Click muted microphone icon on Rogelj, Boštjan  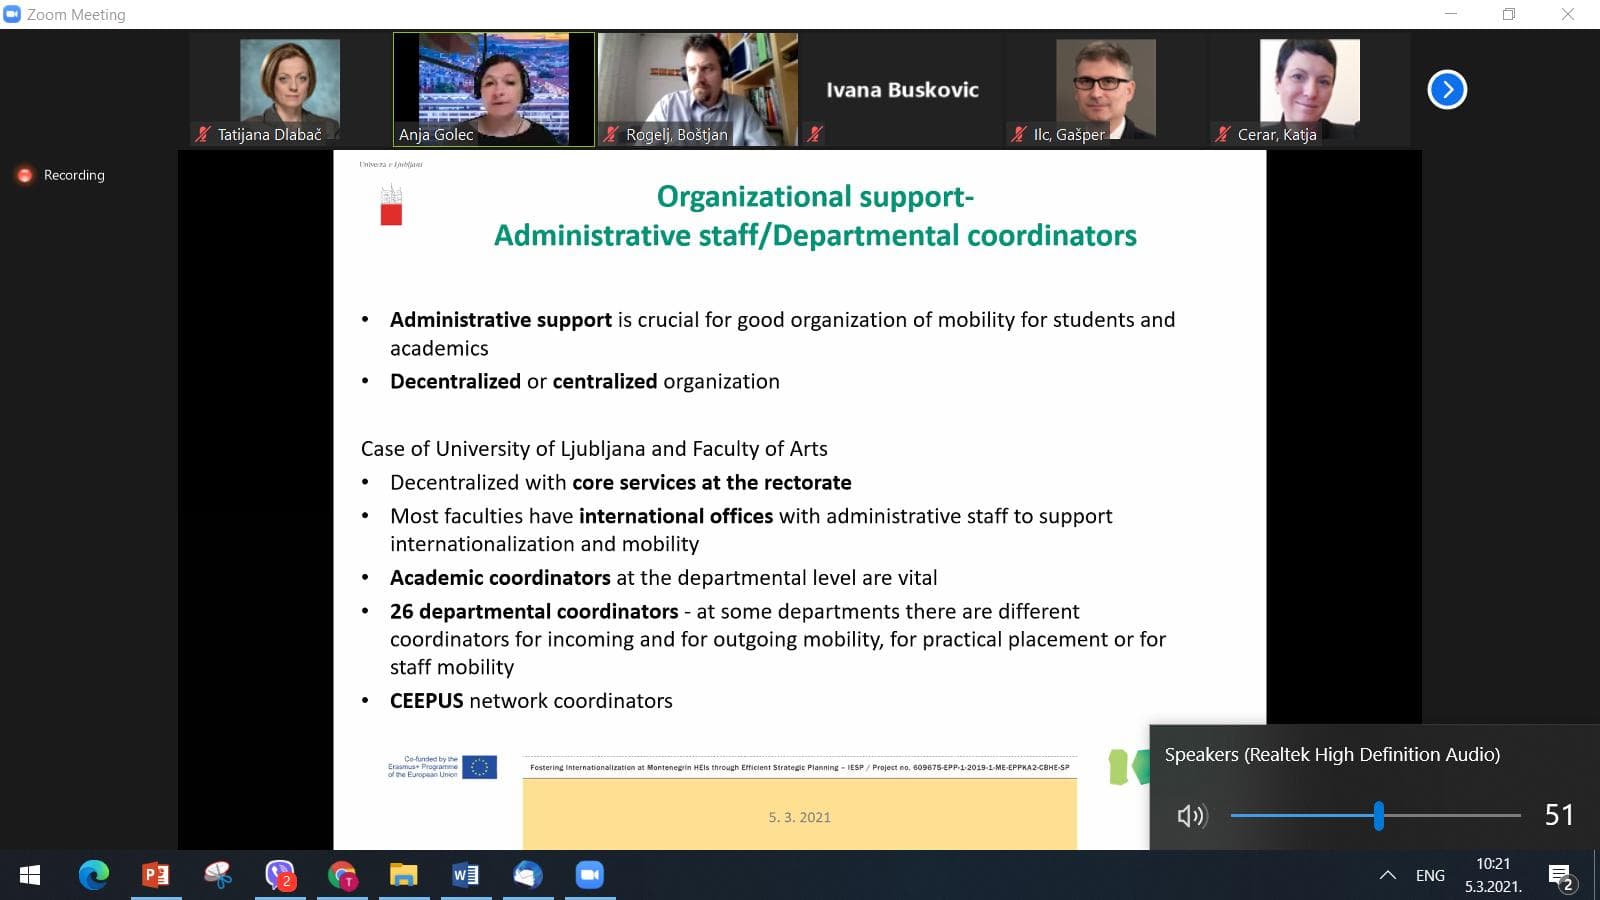point(612,134)
